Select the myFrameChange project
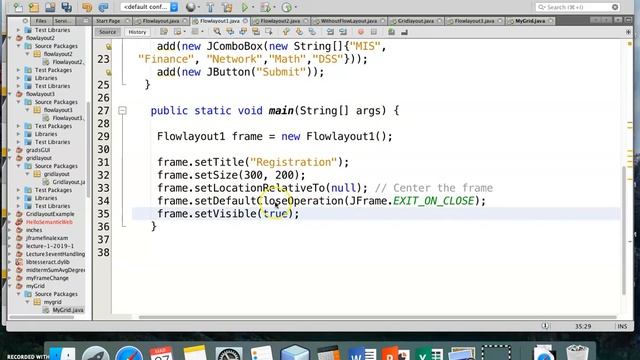The image size is (640, 360). 47,278
